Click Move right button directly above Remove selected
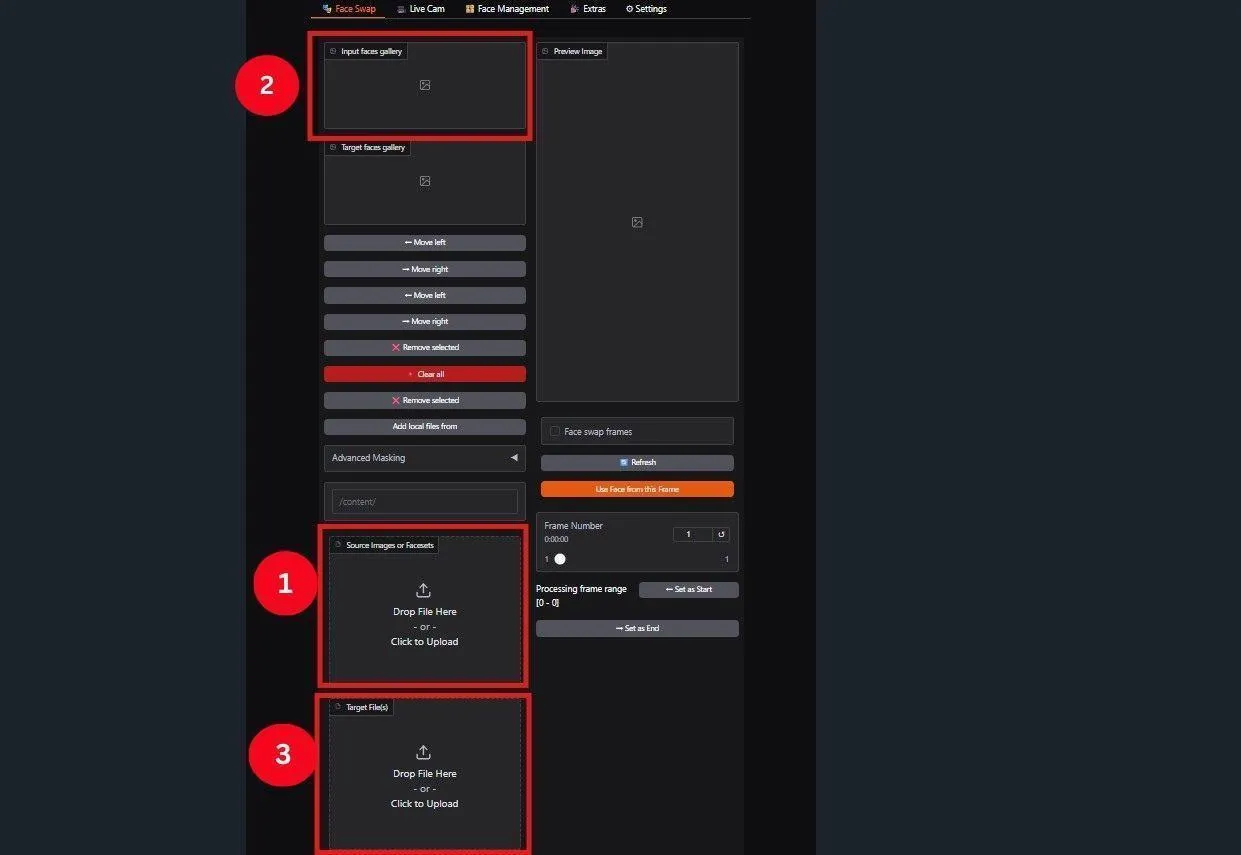1241x855 pixels. pyautogui.click(x=425, y=322)
